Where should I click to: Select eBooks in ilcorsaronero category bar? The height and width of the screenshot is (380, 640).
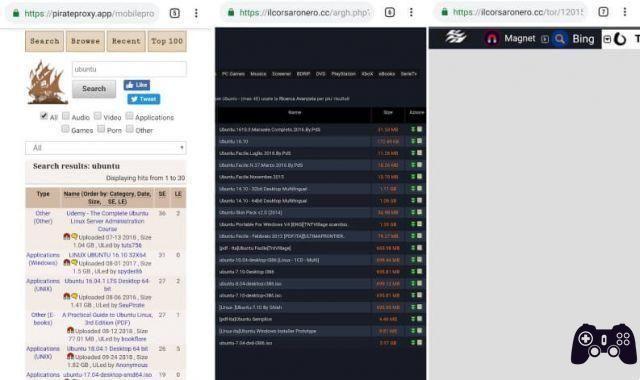(387, 74)
